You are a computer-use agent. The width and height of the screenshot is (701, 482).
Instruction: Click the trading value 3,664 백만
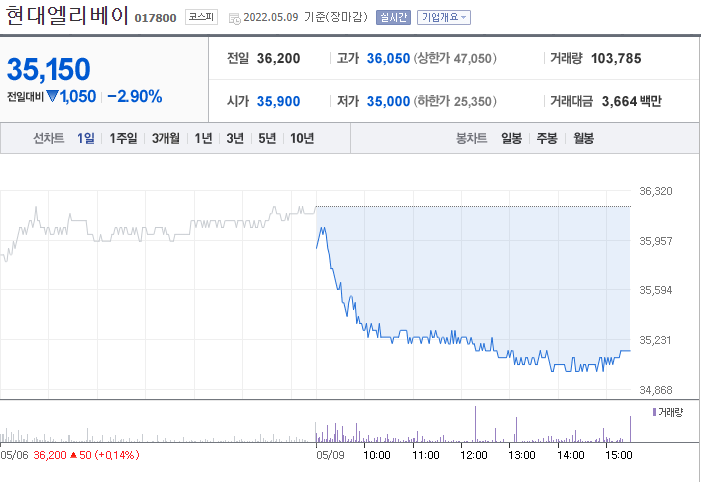click(x=631, y=101)
